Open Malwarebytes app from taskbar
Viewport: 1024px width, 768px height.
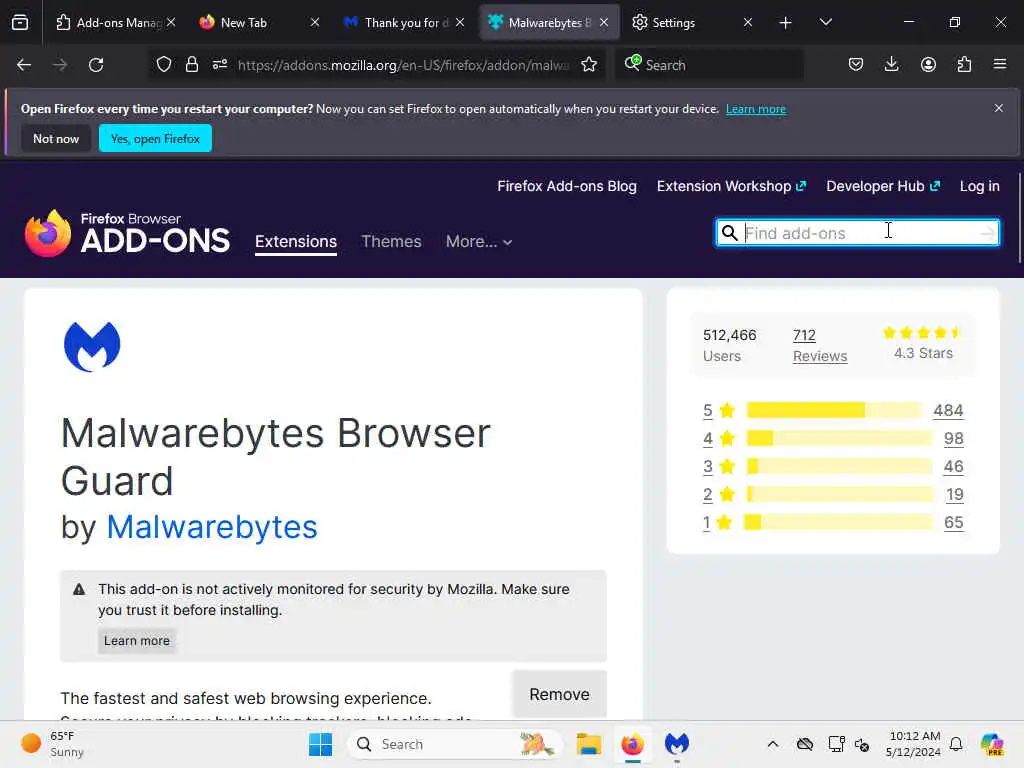click(677, 744)
